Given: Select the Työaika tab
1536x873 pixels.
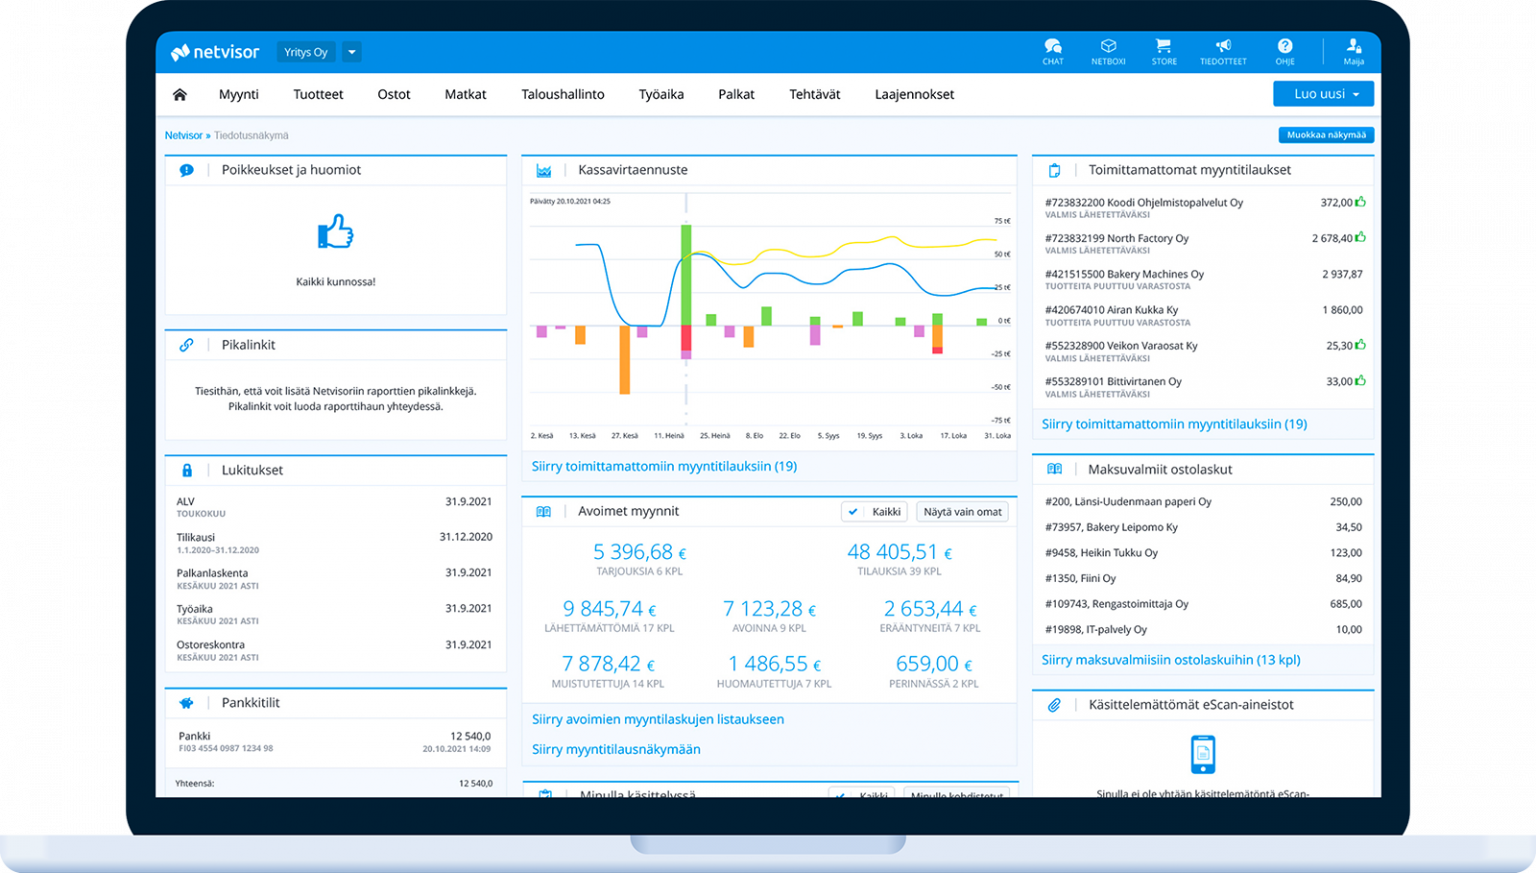Looking at the screenshot, I should pos(661,94).
